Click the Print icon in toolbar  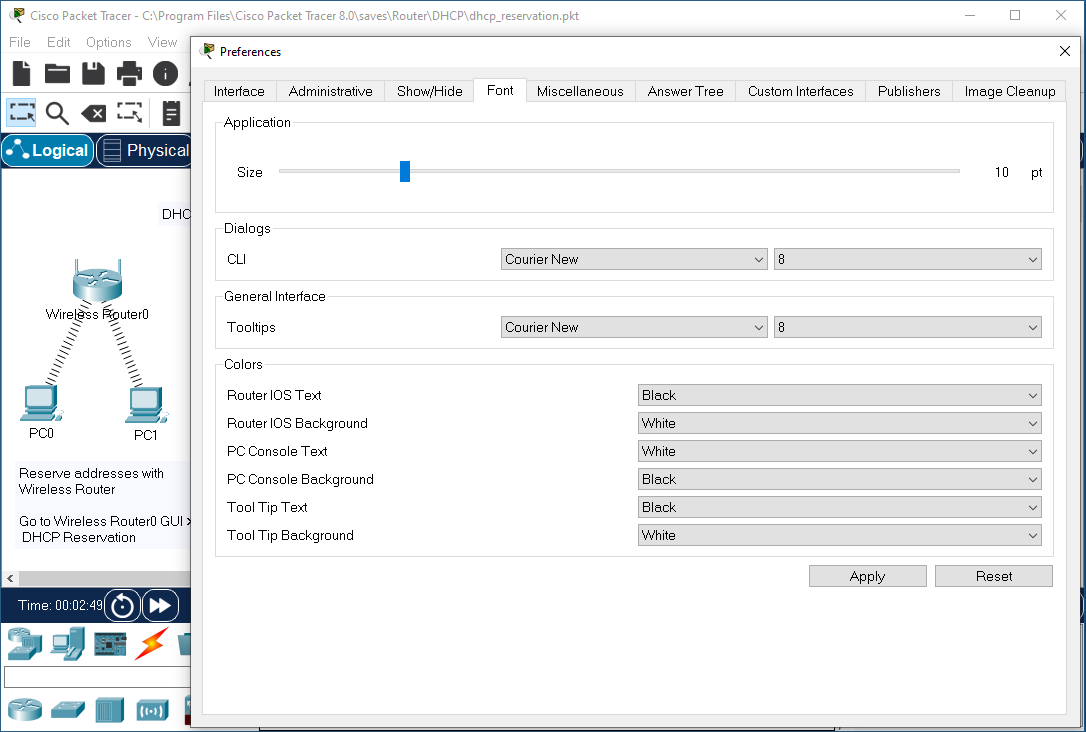tap(129, 73)
